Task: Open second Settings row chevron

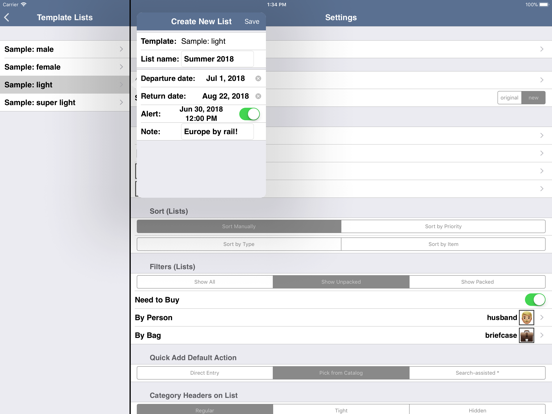Action: click(x=541, y=80)
